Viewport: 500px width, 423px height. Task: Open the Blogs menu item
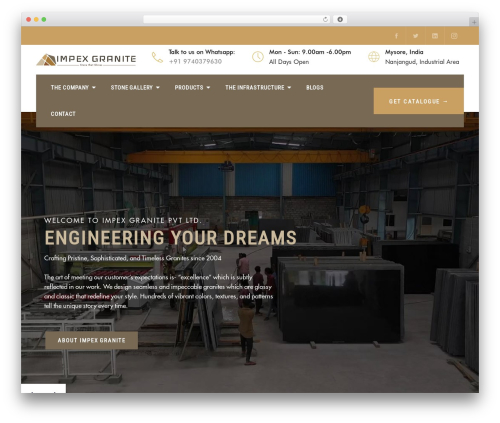click(x=315, y=88)
